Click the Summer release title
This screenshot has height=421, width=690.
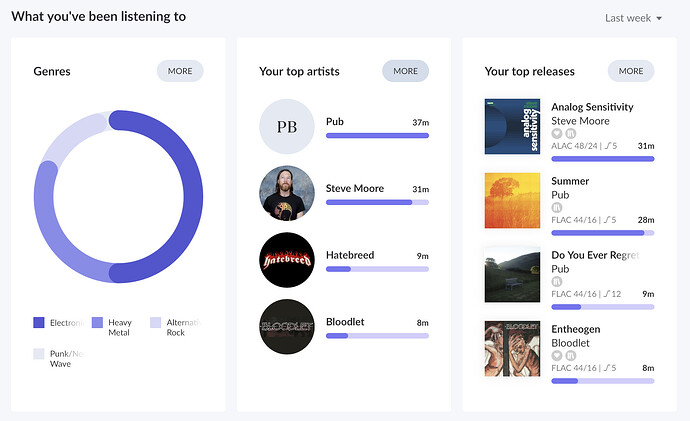tap(570, 181)
